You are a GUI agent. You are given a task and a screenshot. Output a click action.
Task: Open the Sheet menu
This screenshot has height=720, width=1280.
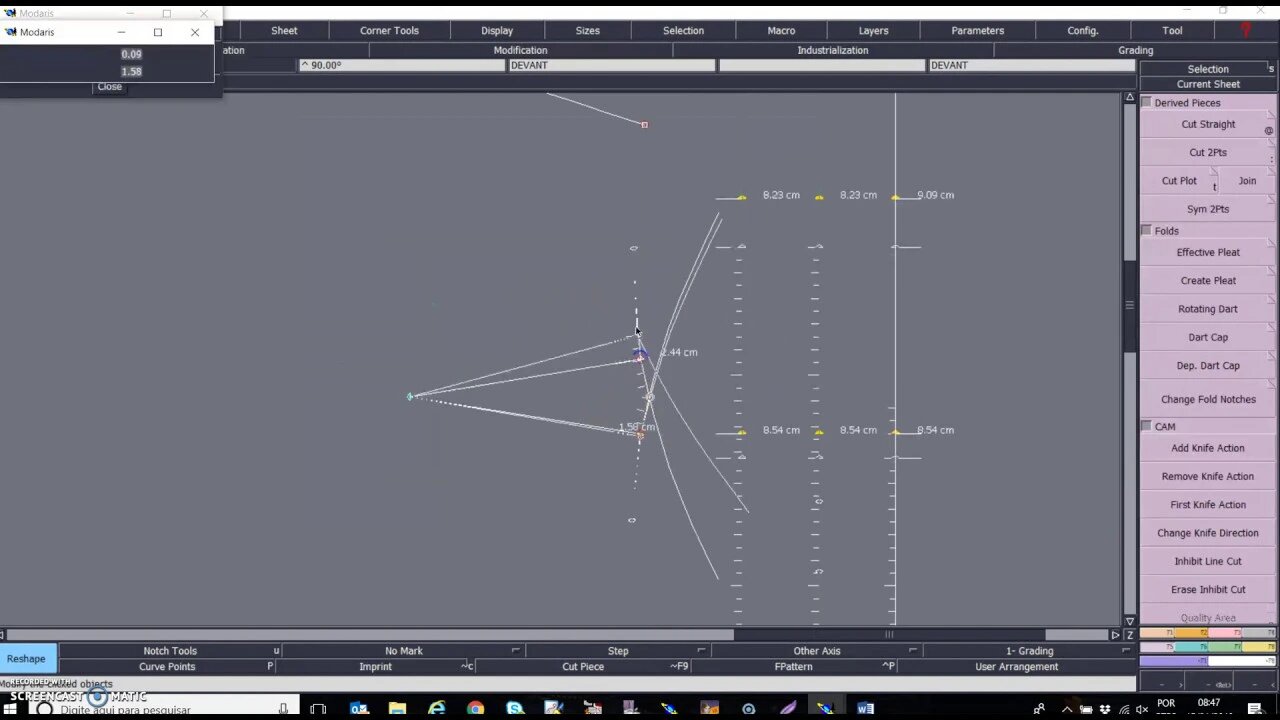284,30
